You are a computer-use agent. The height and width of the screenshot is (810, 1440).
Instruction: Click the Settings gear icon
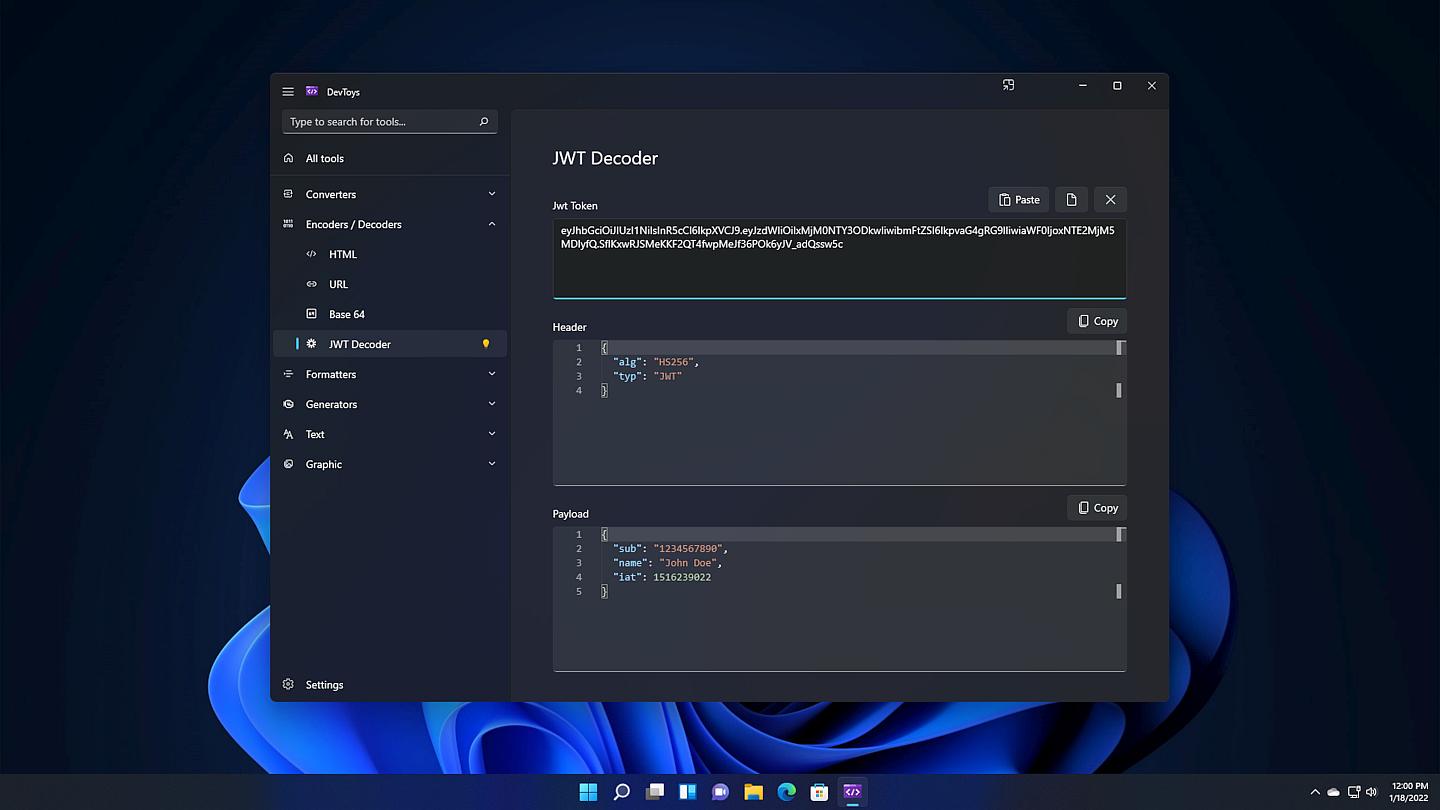(x=288, y=685)
